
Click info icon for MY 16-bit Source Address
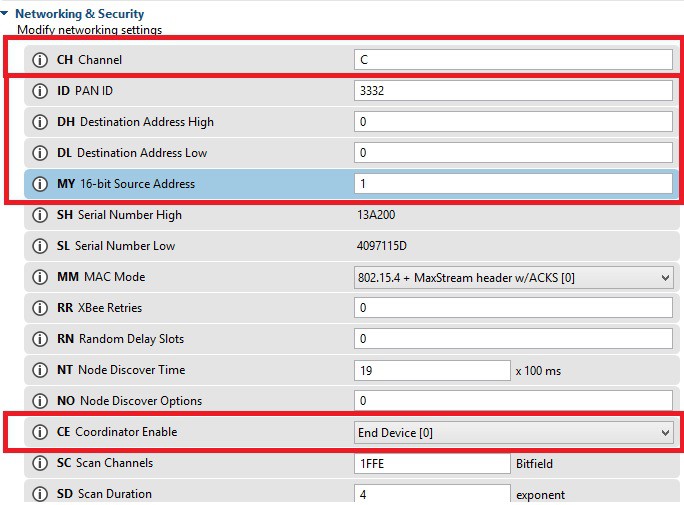click(x=40, y=184)
